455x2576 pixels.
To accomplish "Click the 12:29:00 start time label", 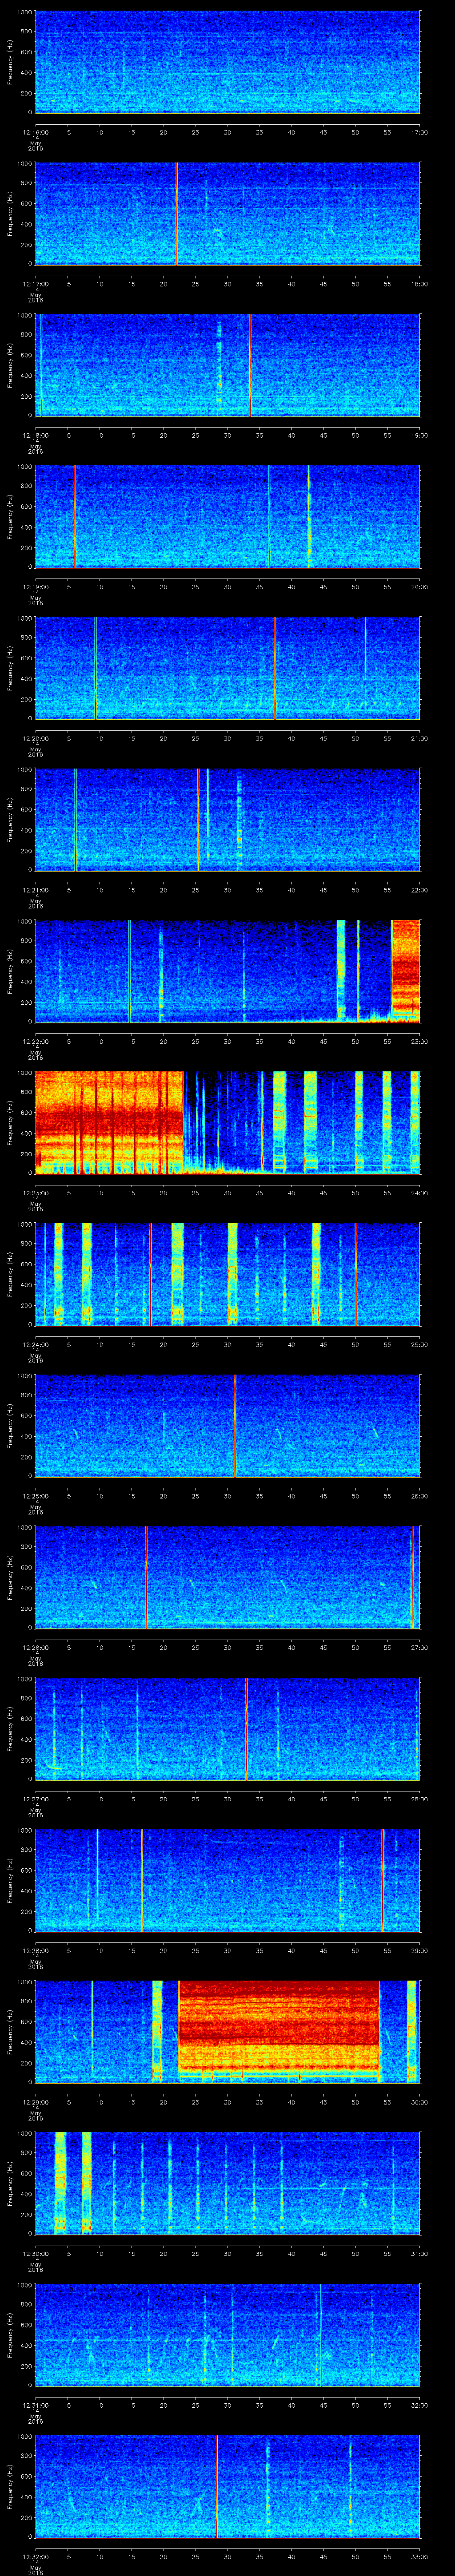I will coord(35,2102).
